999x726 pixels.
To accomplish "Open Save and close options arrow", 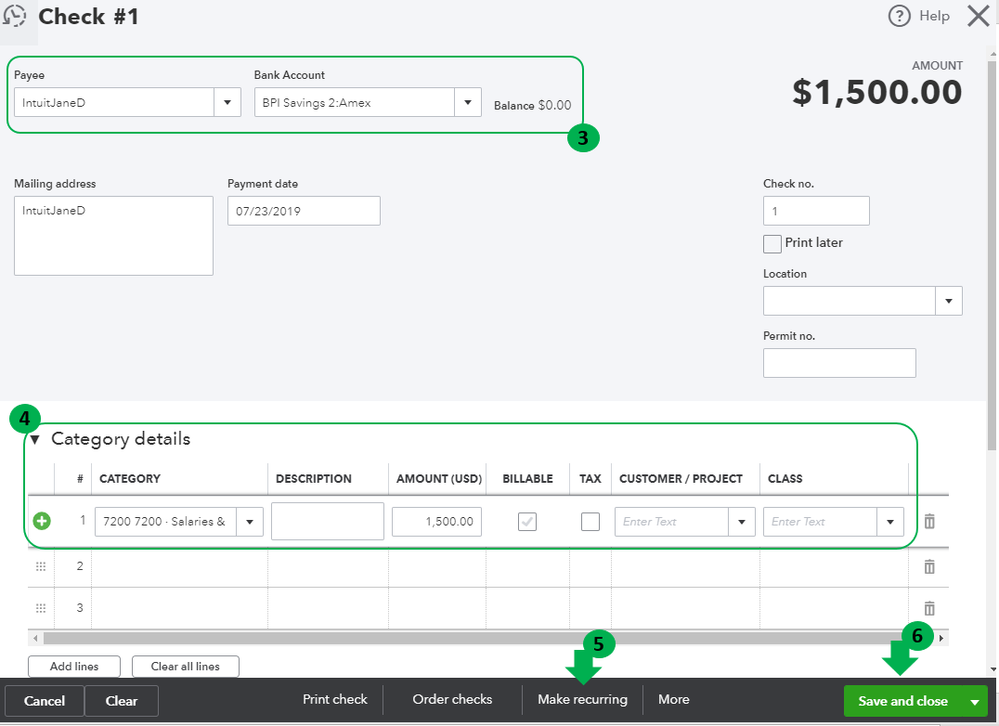I will [975, 701].
